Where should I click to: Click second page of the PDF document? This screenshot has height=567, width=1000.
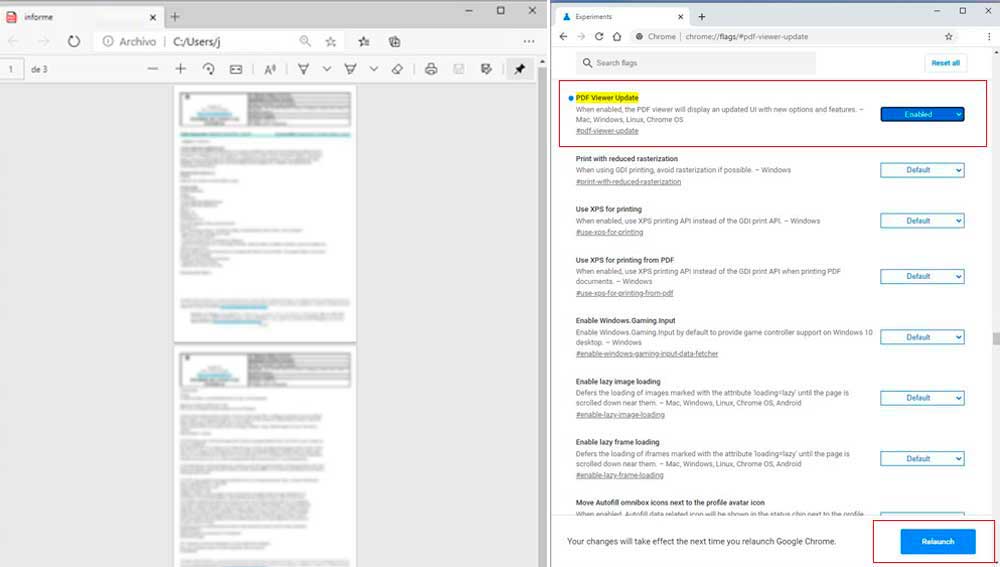coord(265,456)
